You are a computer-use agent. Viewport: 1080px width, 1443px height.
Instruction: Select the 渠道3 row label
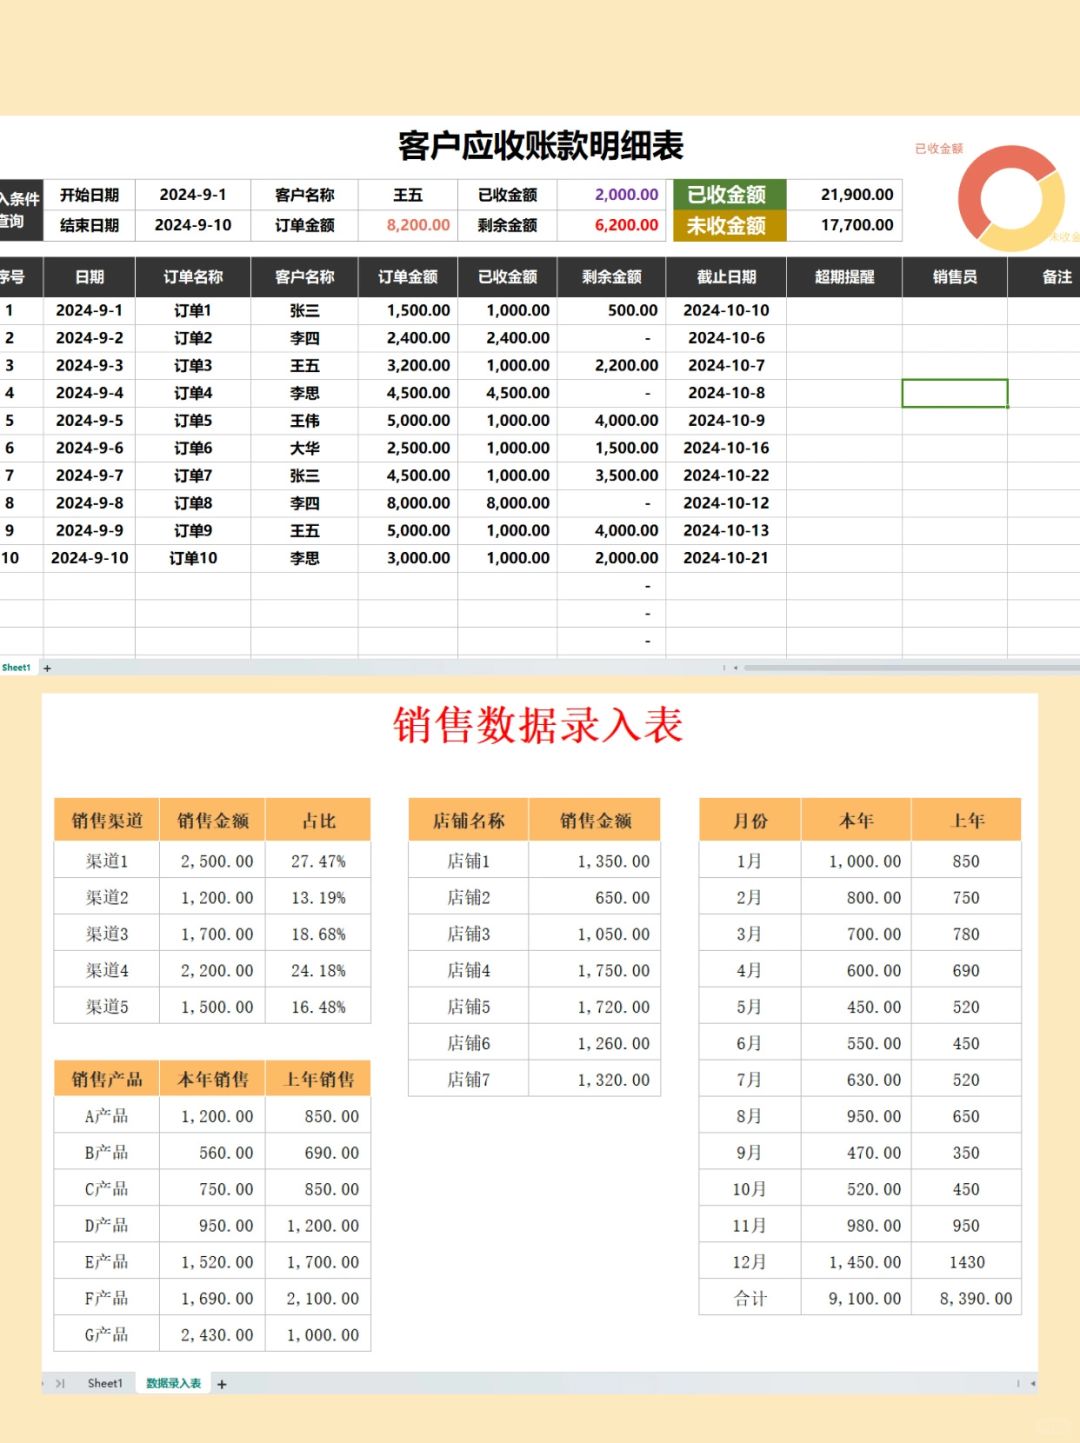tap(107, 934)
